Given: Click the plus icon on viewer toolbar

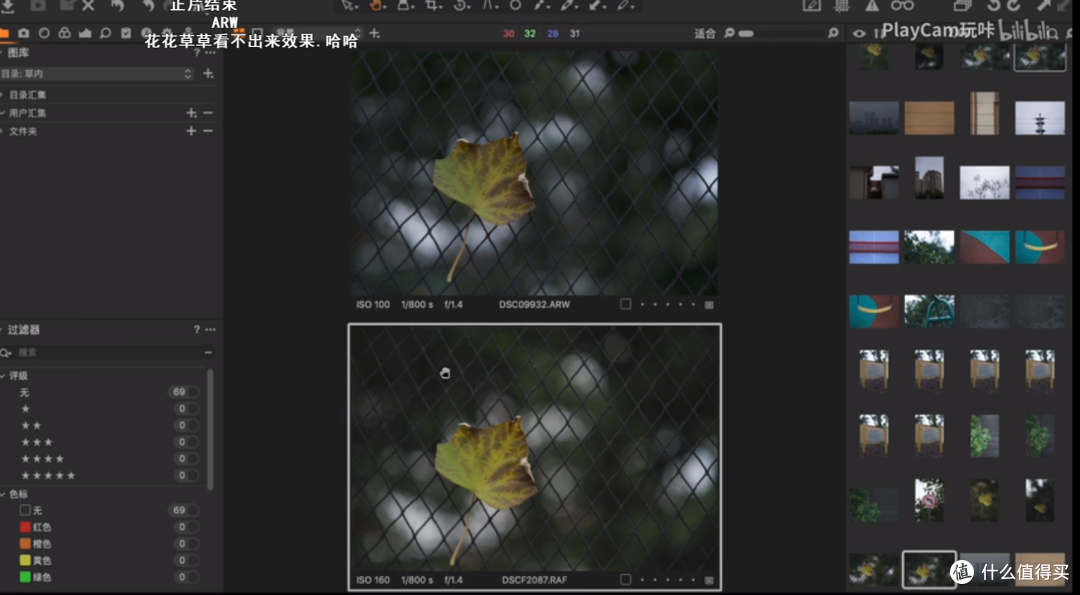Looking at the screenshot, I should [374, 33].
